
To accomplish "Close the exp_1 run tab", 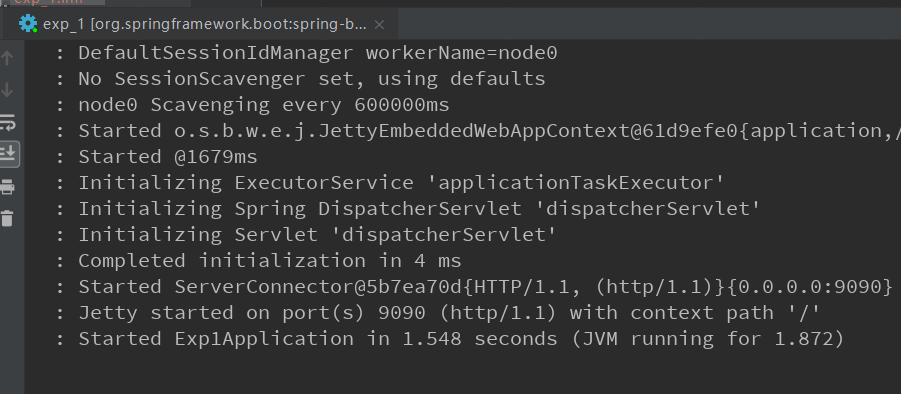I will (379, 25).
